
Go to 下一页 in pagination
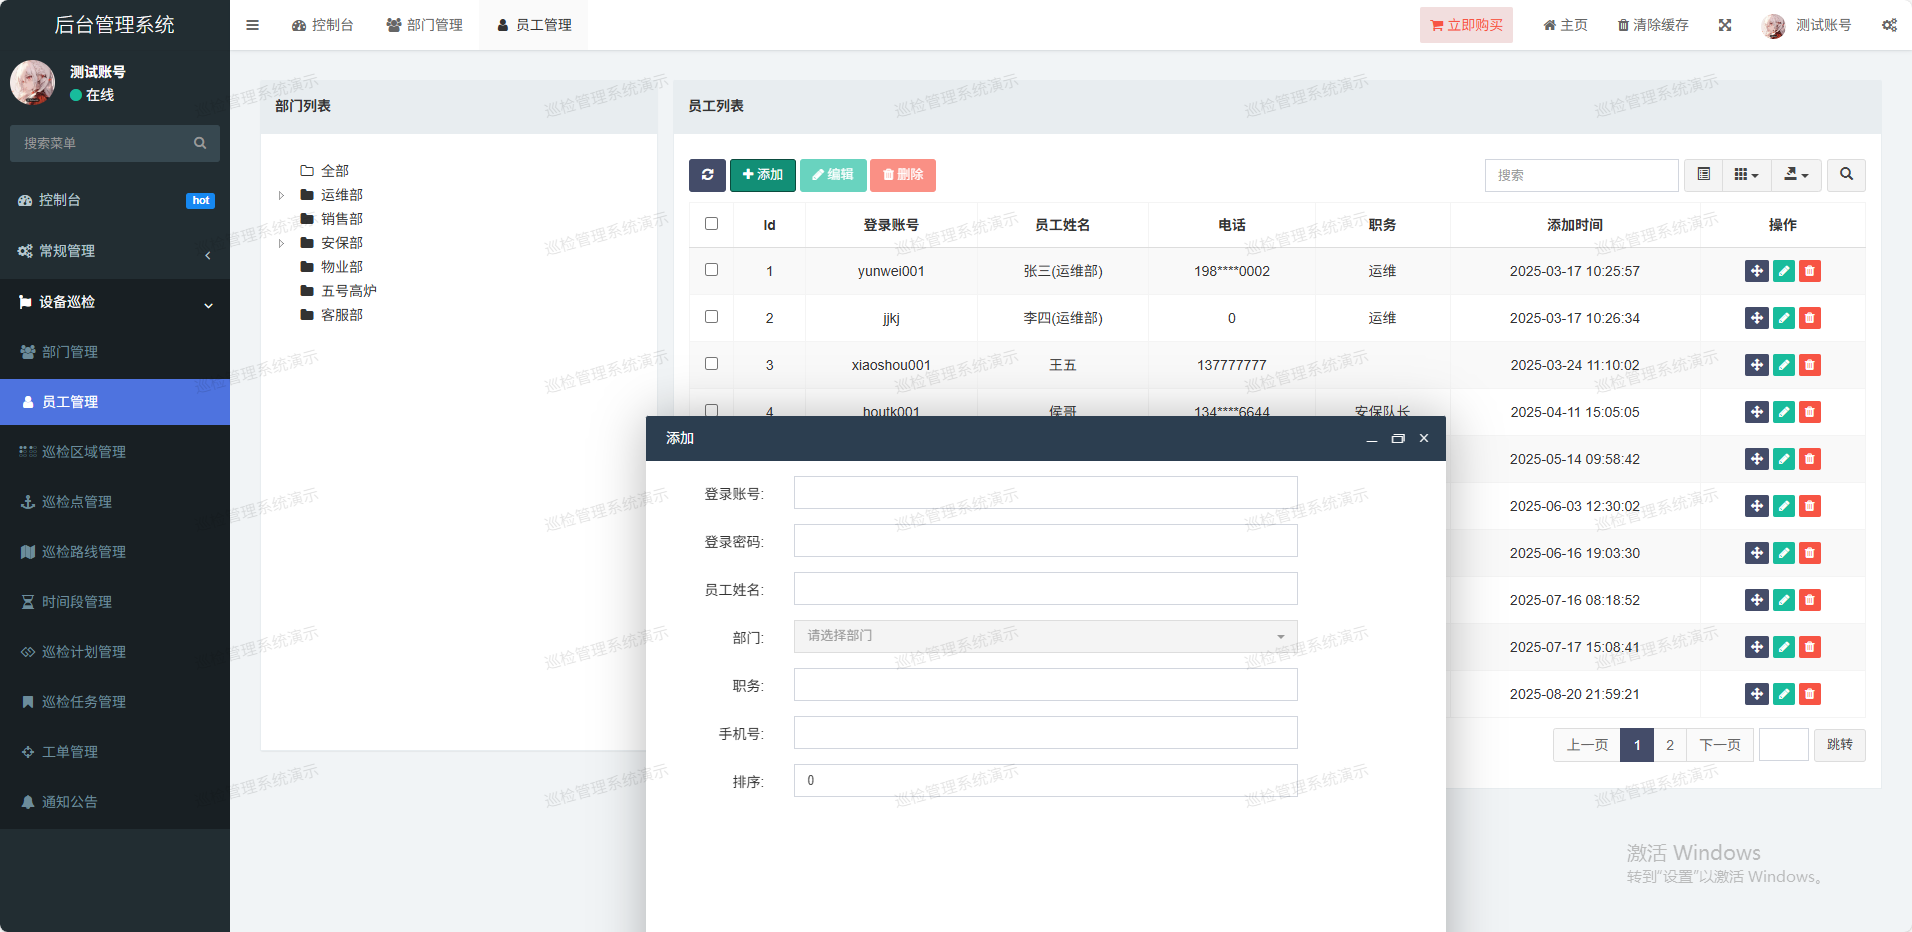pyautogui.click(x=1719, y=745)
